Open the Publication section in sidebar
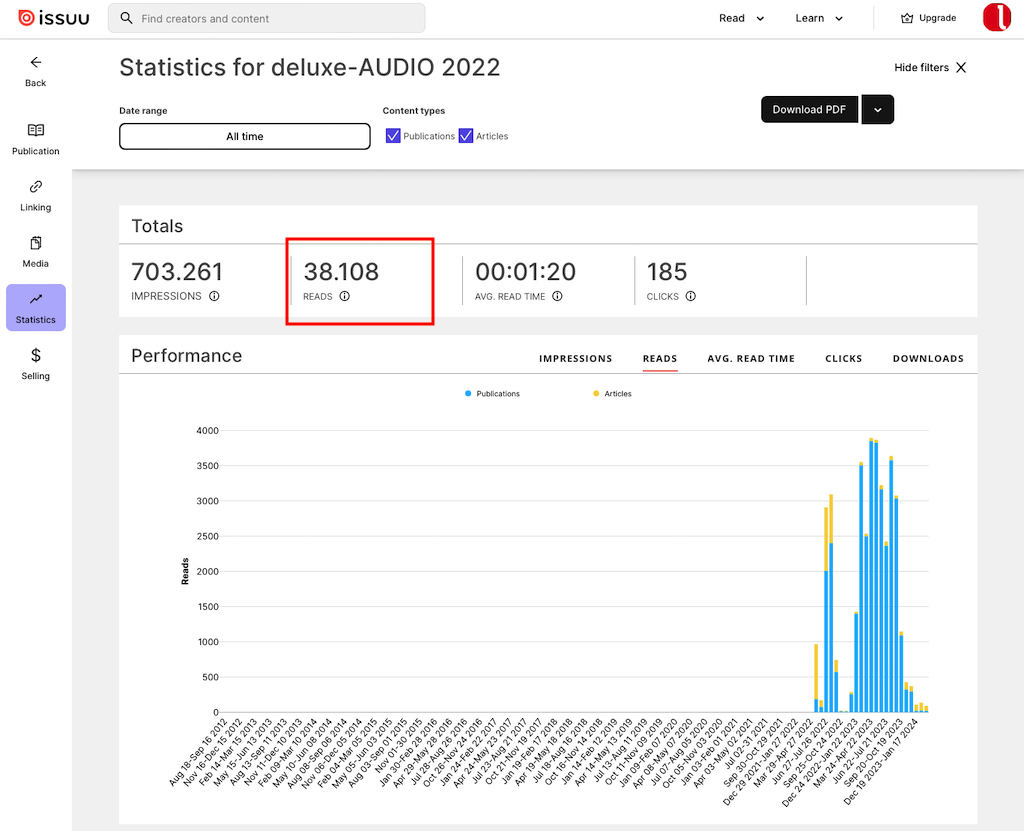 click(x=36, y=139)
